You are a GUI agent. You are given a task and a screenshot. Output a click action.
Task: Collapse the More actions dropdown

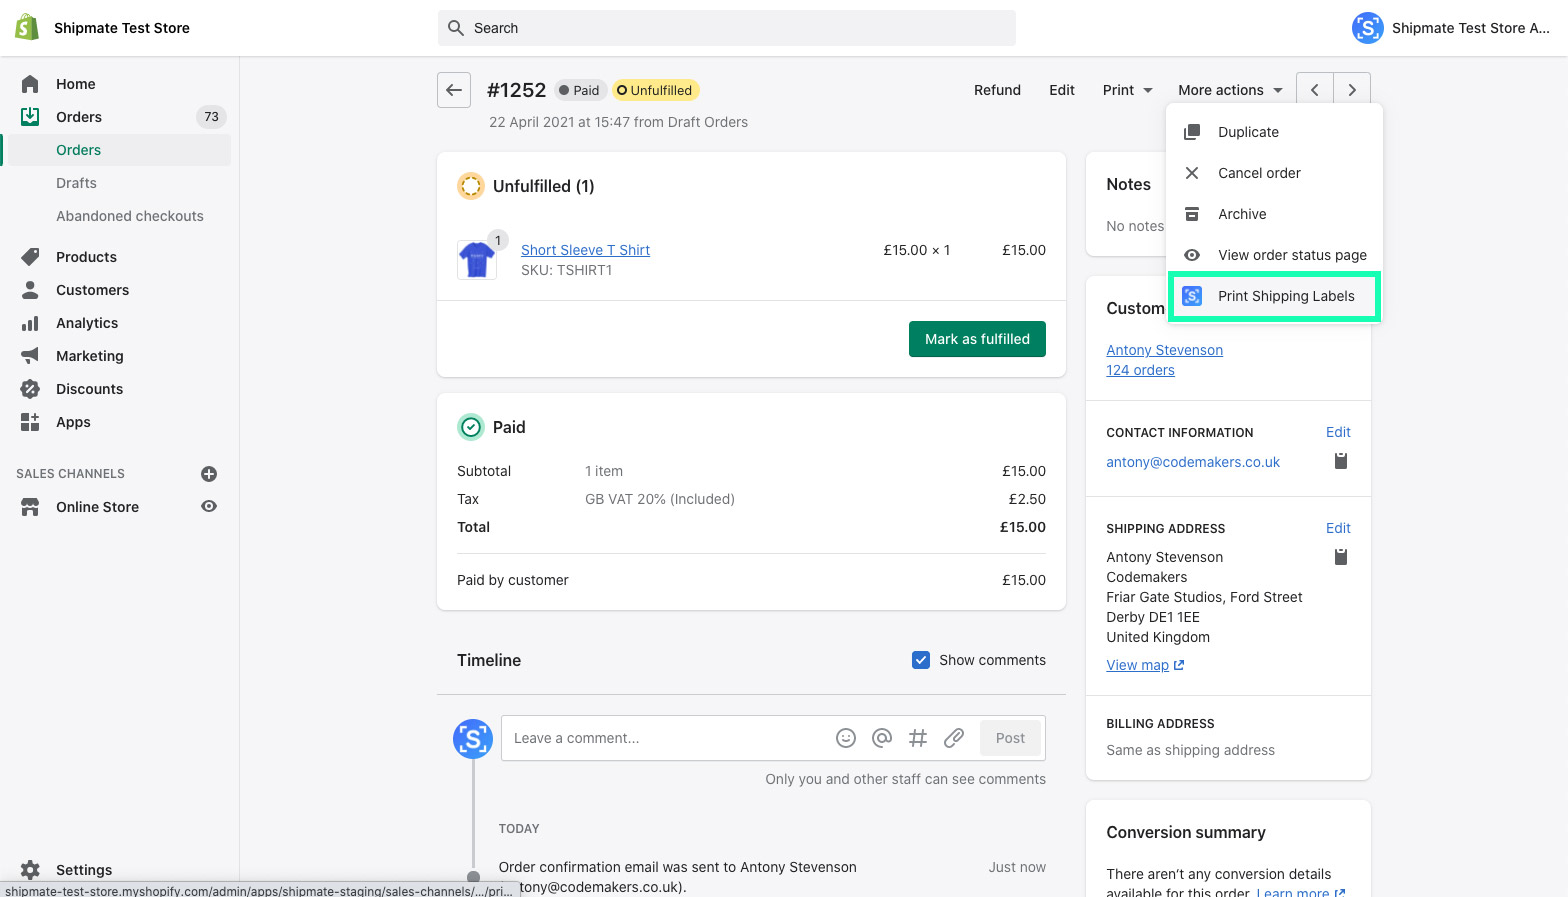pyautogui.click(x=1229, y=90)
